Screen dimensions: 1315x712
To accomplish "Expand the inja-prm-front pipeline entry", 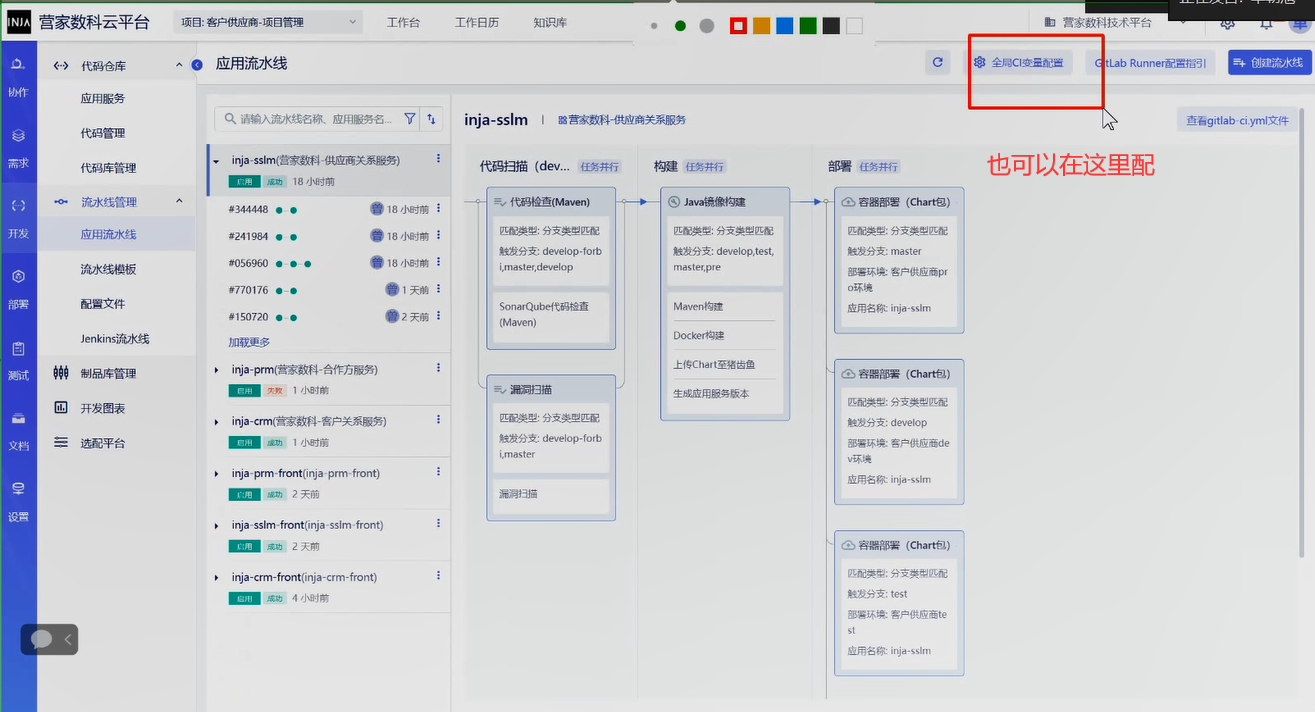I will pyautogui.click(x=216, y=474).
